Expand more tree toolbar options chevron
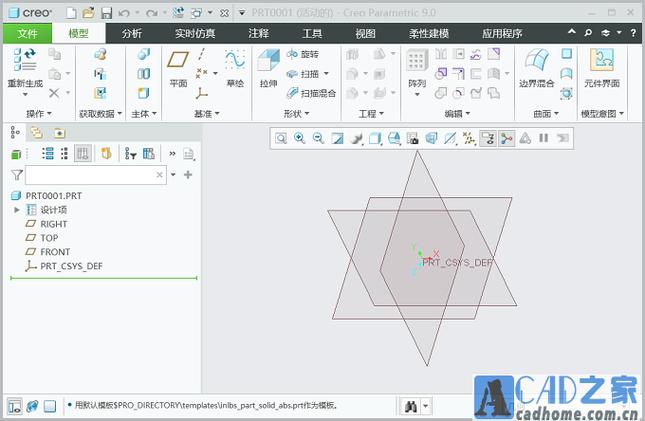The width and height of the screenshot is (645, 421). (x=172, y=154)
